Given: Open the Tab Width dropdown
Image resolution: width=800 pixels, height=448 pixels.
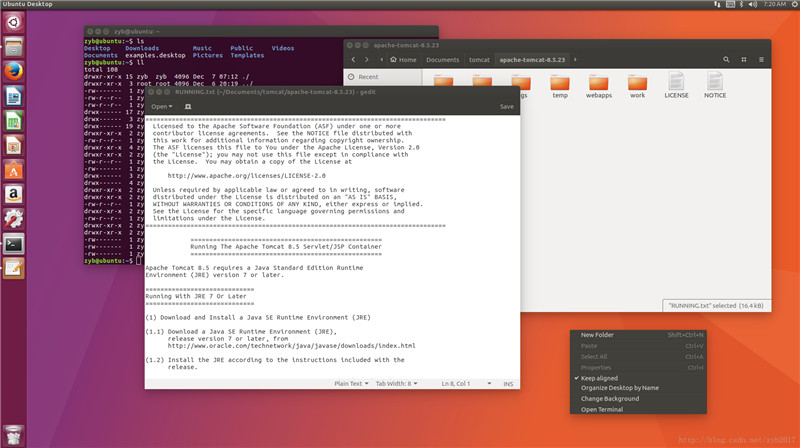Looking at the screenshot, I should (x=399, y=383).
